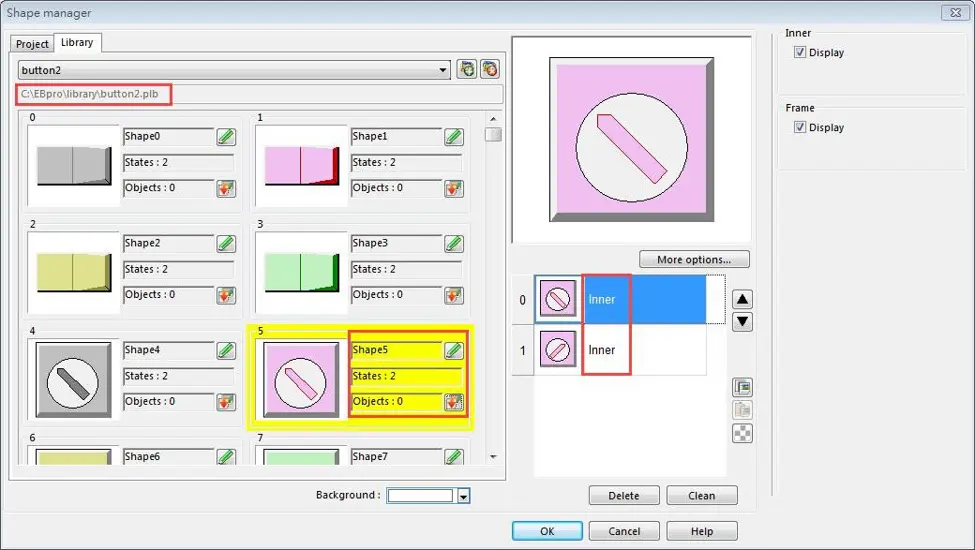Click the import arrow icon beside Shape1 Objects
This screenshot has height=550, width=975.
pyautogui.click(x=454, y=188)
